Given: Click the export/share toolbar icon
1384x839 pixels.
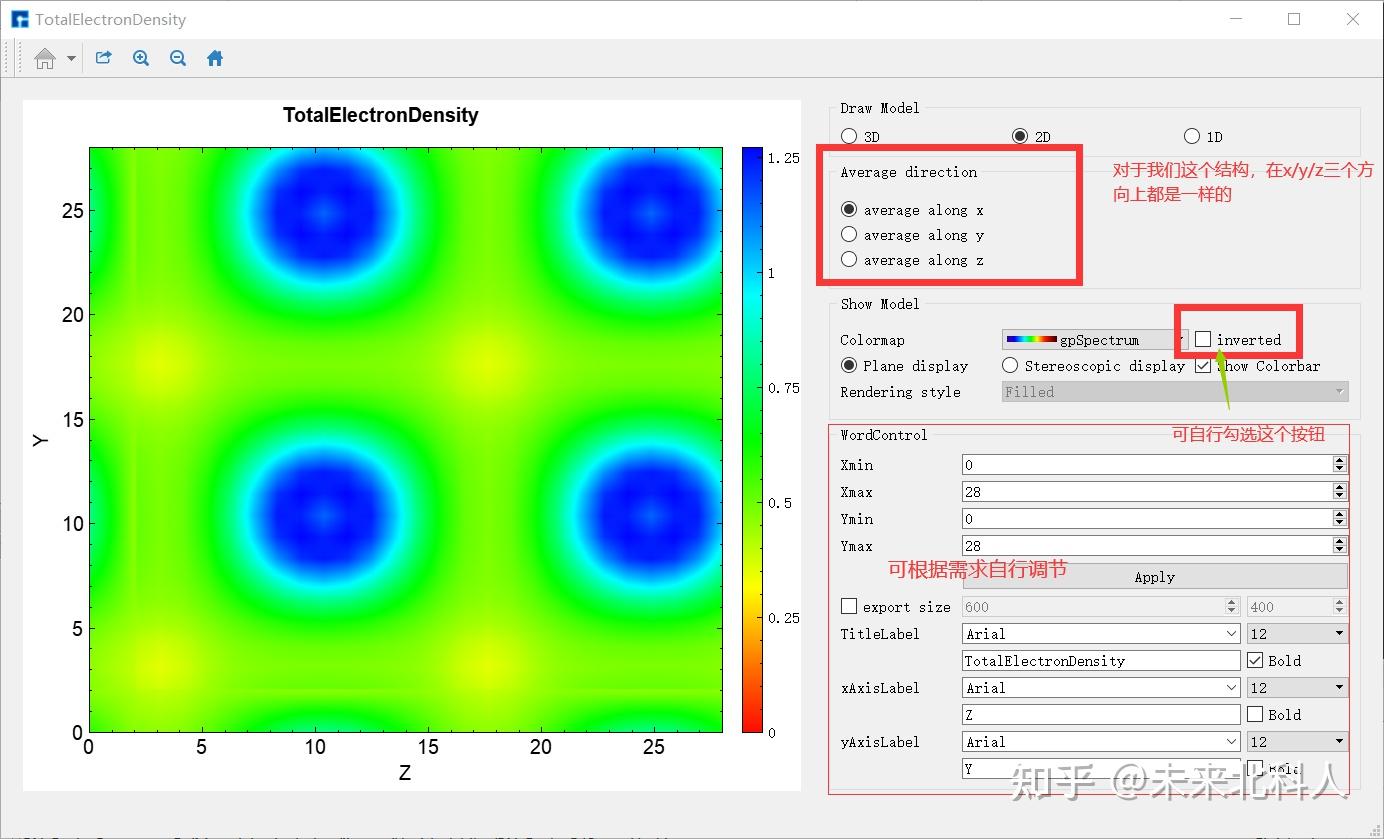Looking at the screenshot, I should pos(103,58).
